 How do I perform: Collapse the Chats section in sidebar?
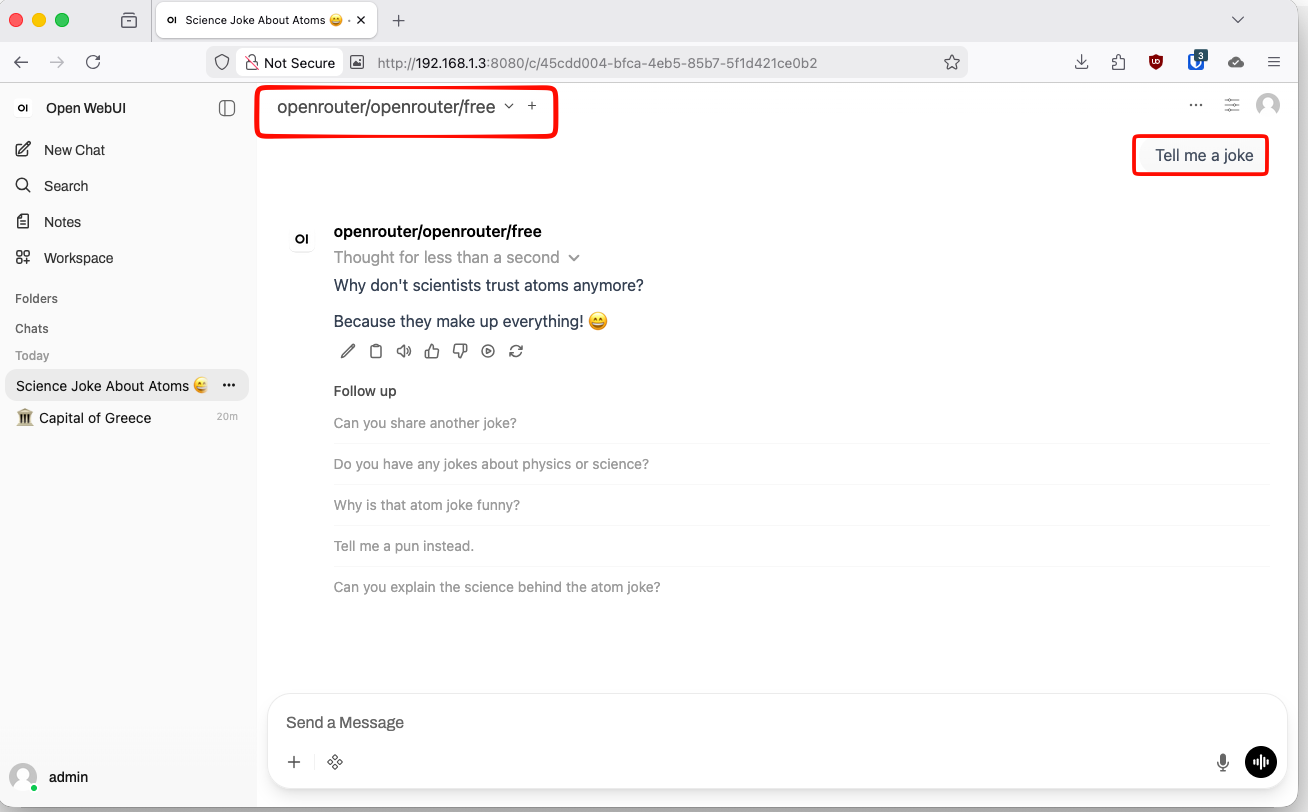click(x=32, y=329)
